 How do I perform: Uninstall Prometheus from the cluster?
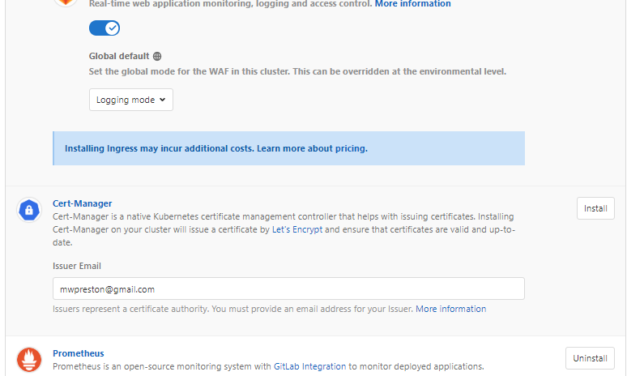(x=590, y=358)
